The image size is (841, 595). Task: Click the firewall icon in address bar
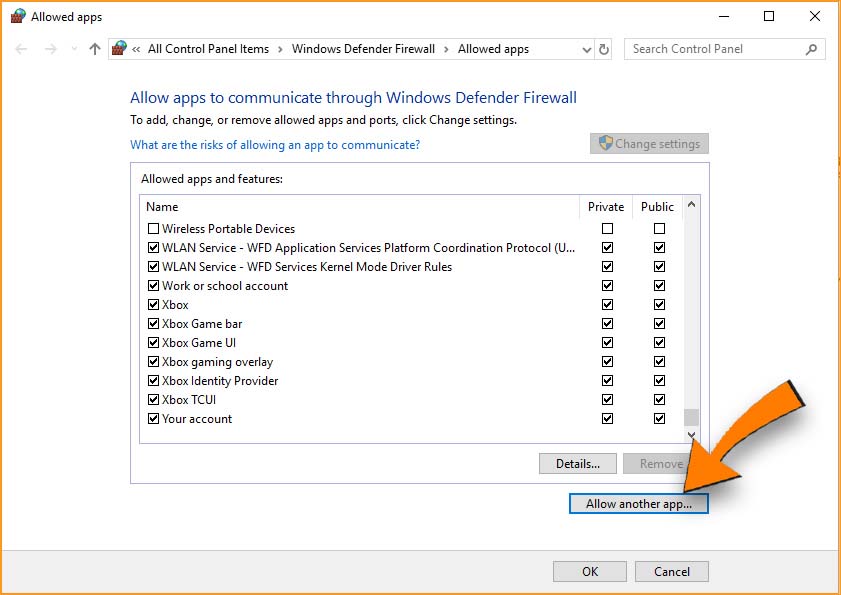click(120, 49)
